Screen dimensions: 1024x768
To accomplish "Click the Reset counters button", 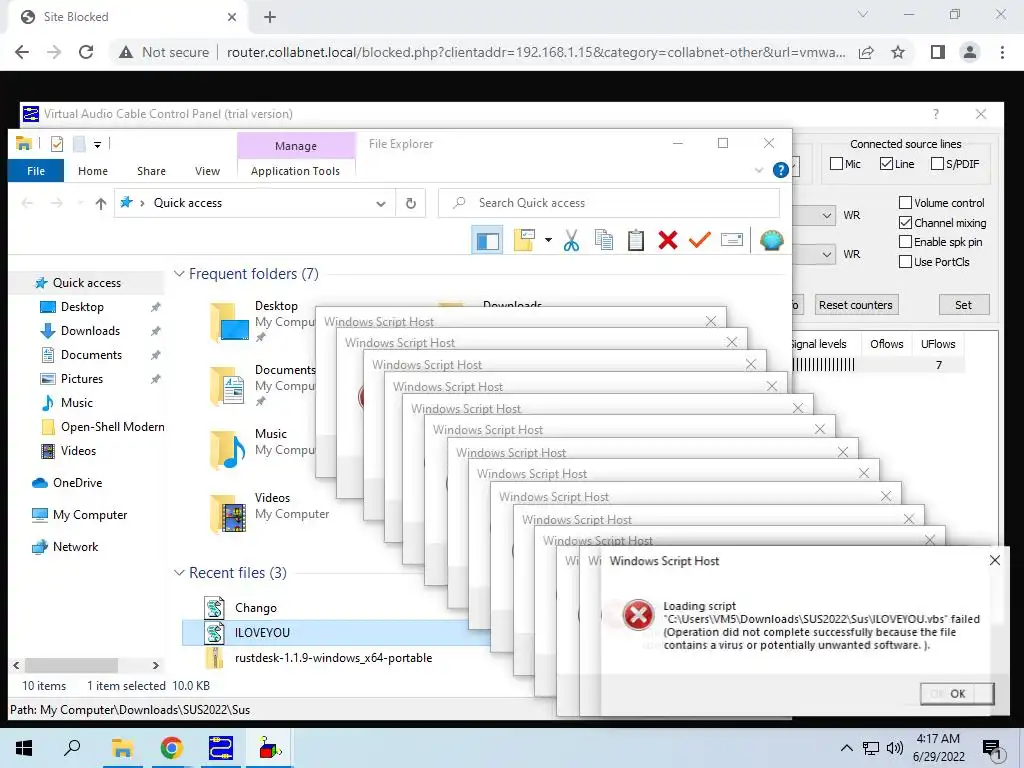I will pos(856,305).
